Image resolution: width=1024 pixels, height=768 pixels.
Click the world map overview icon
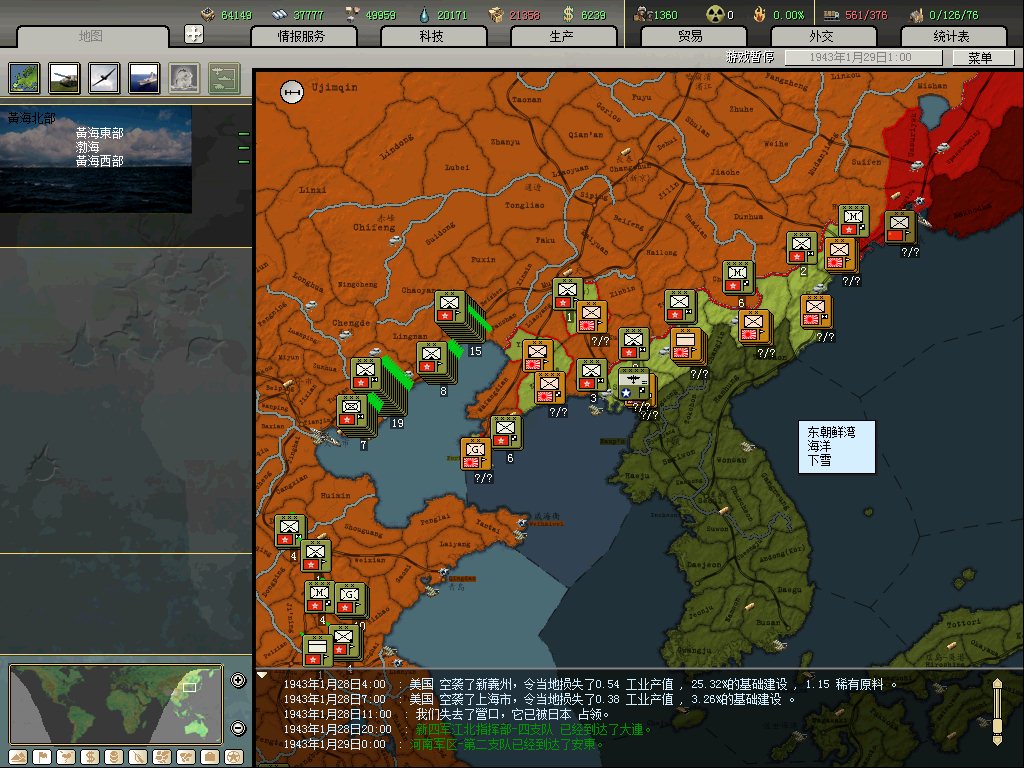point(24,78)
